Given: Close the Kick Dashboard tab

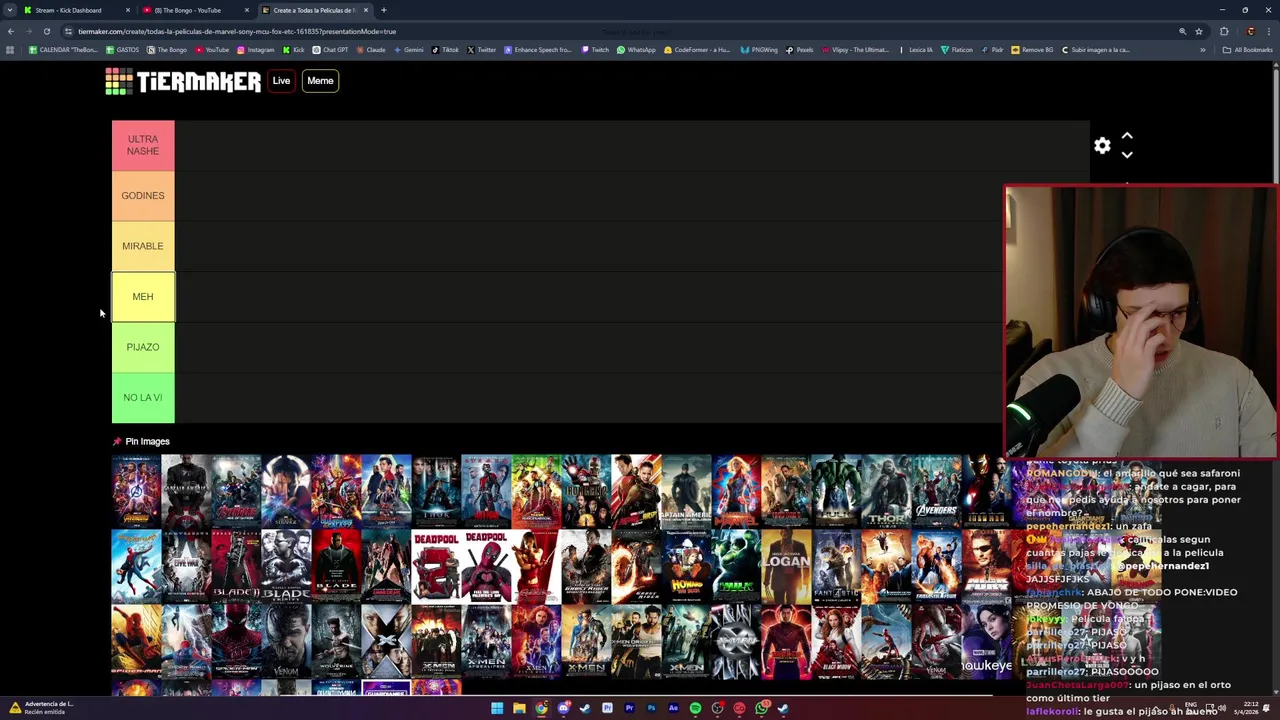Looking at the screenshot, I should click(128, 10).
